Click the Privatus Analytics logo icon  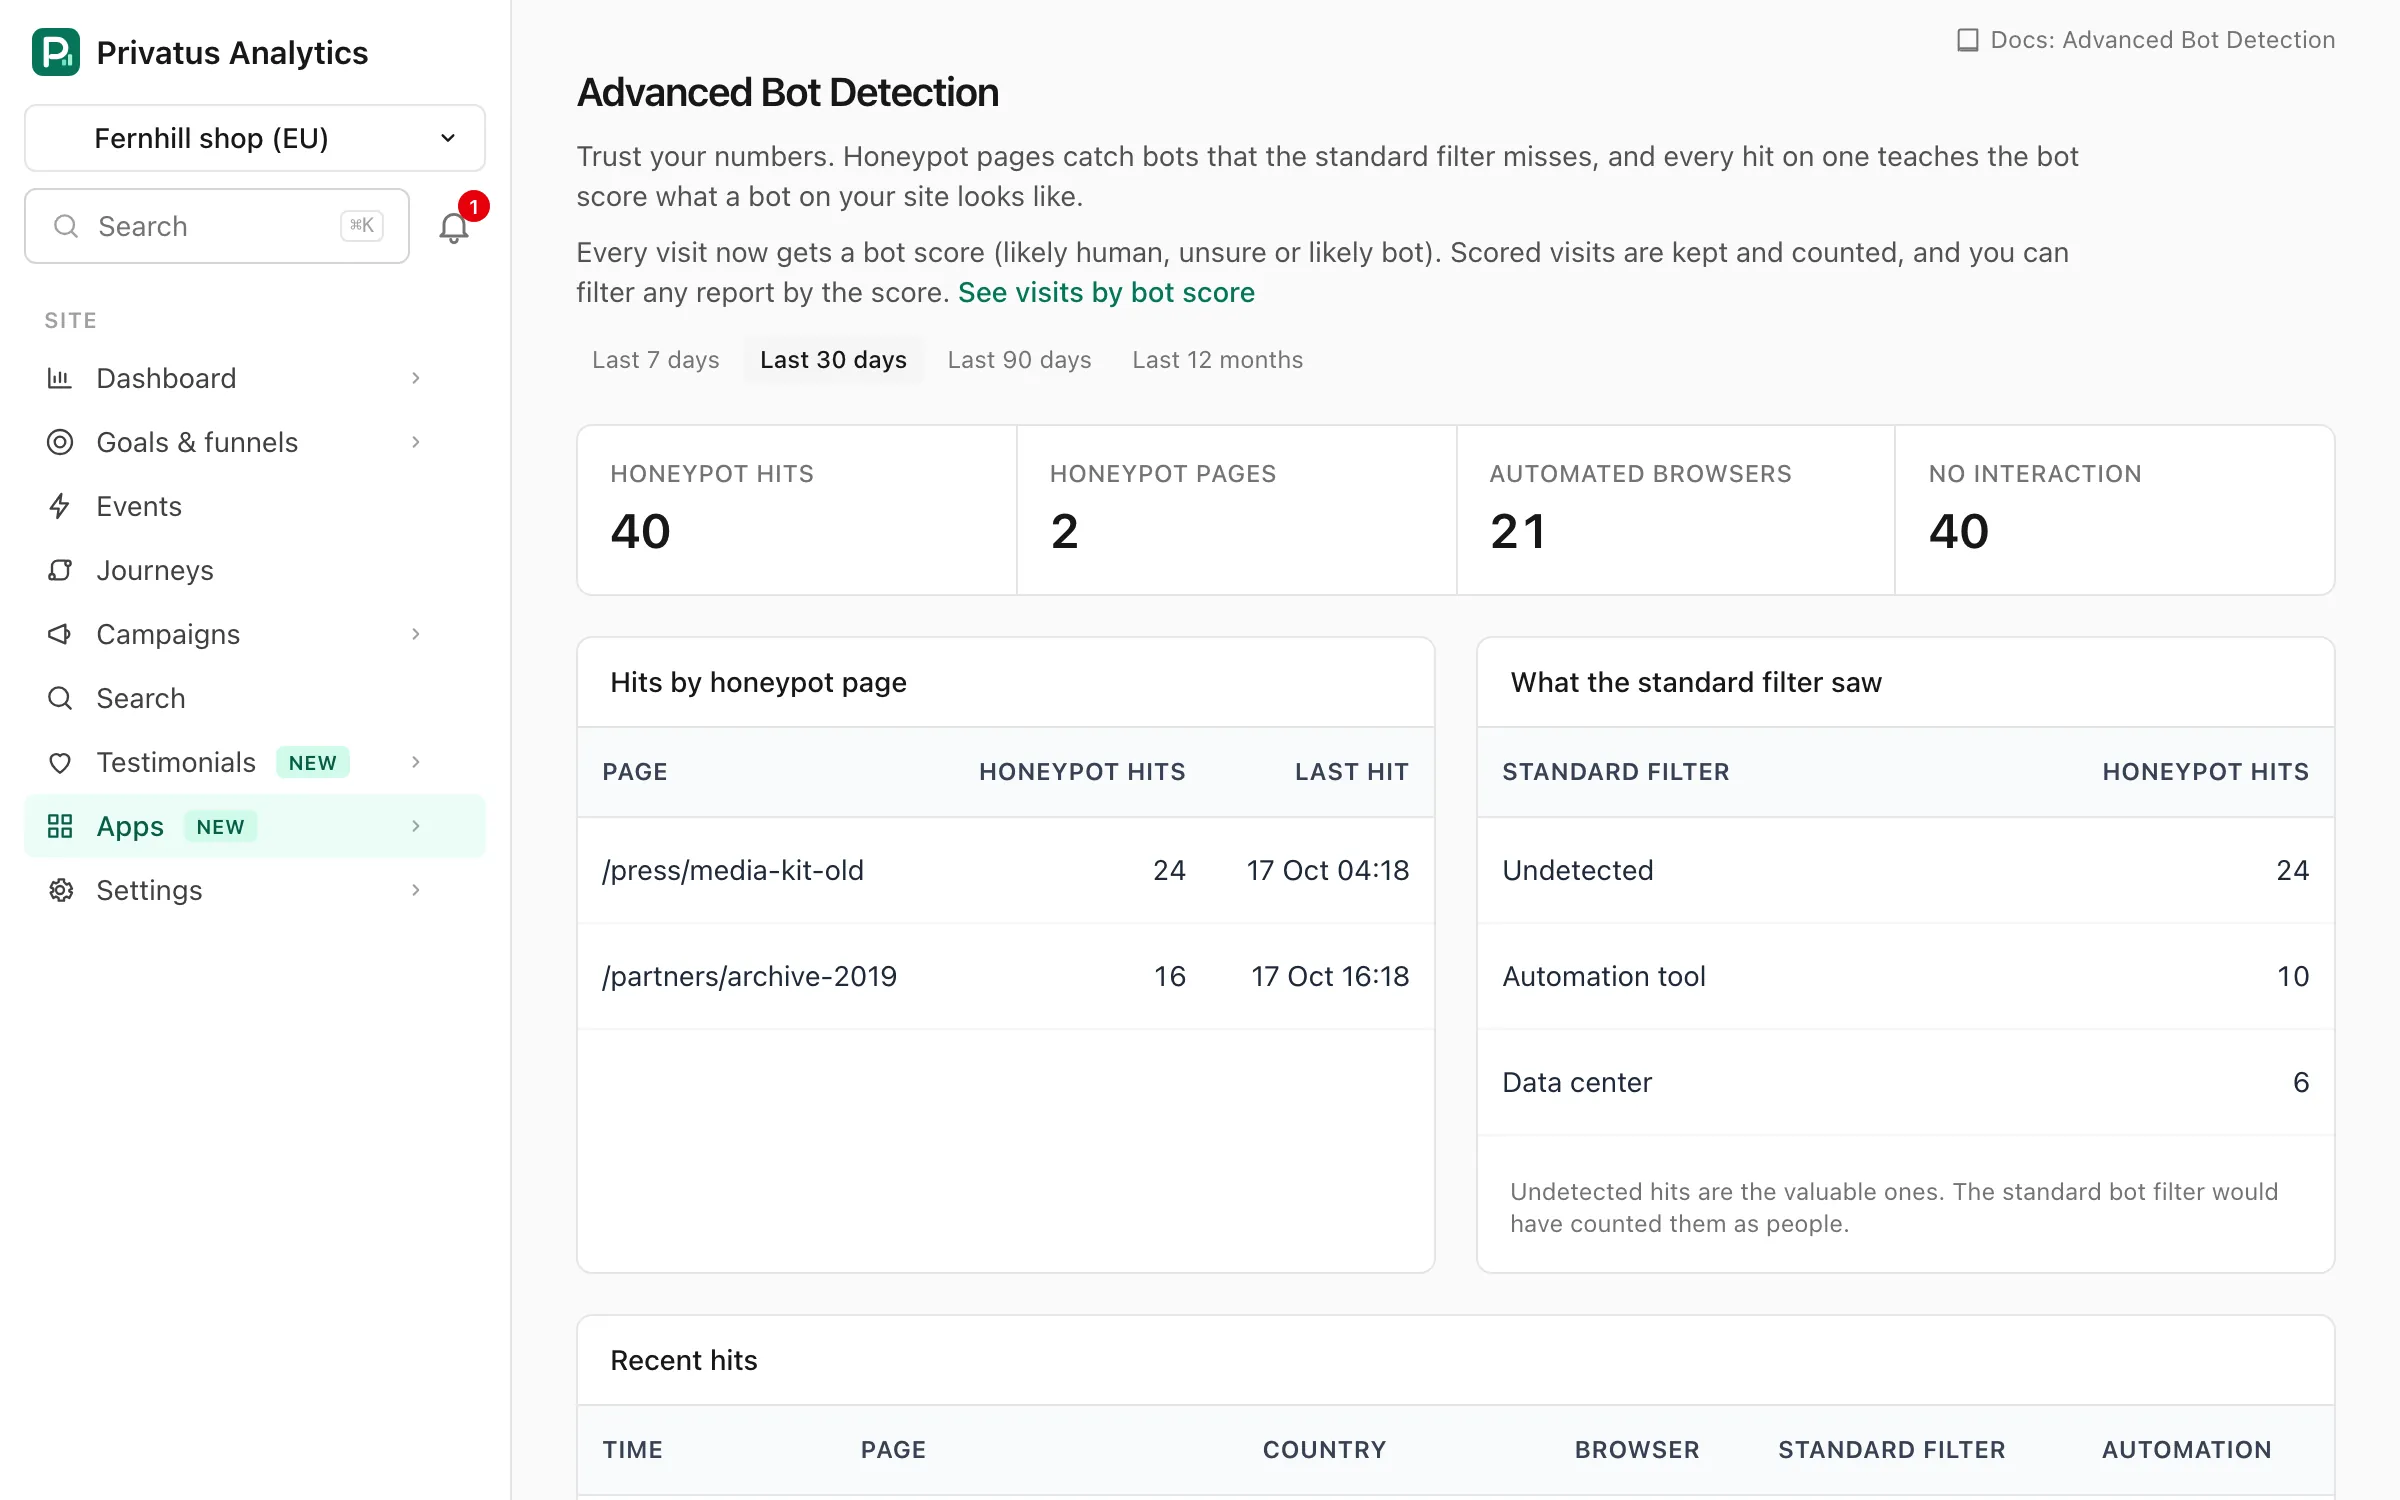(x=56, y=52)
